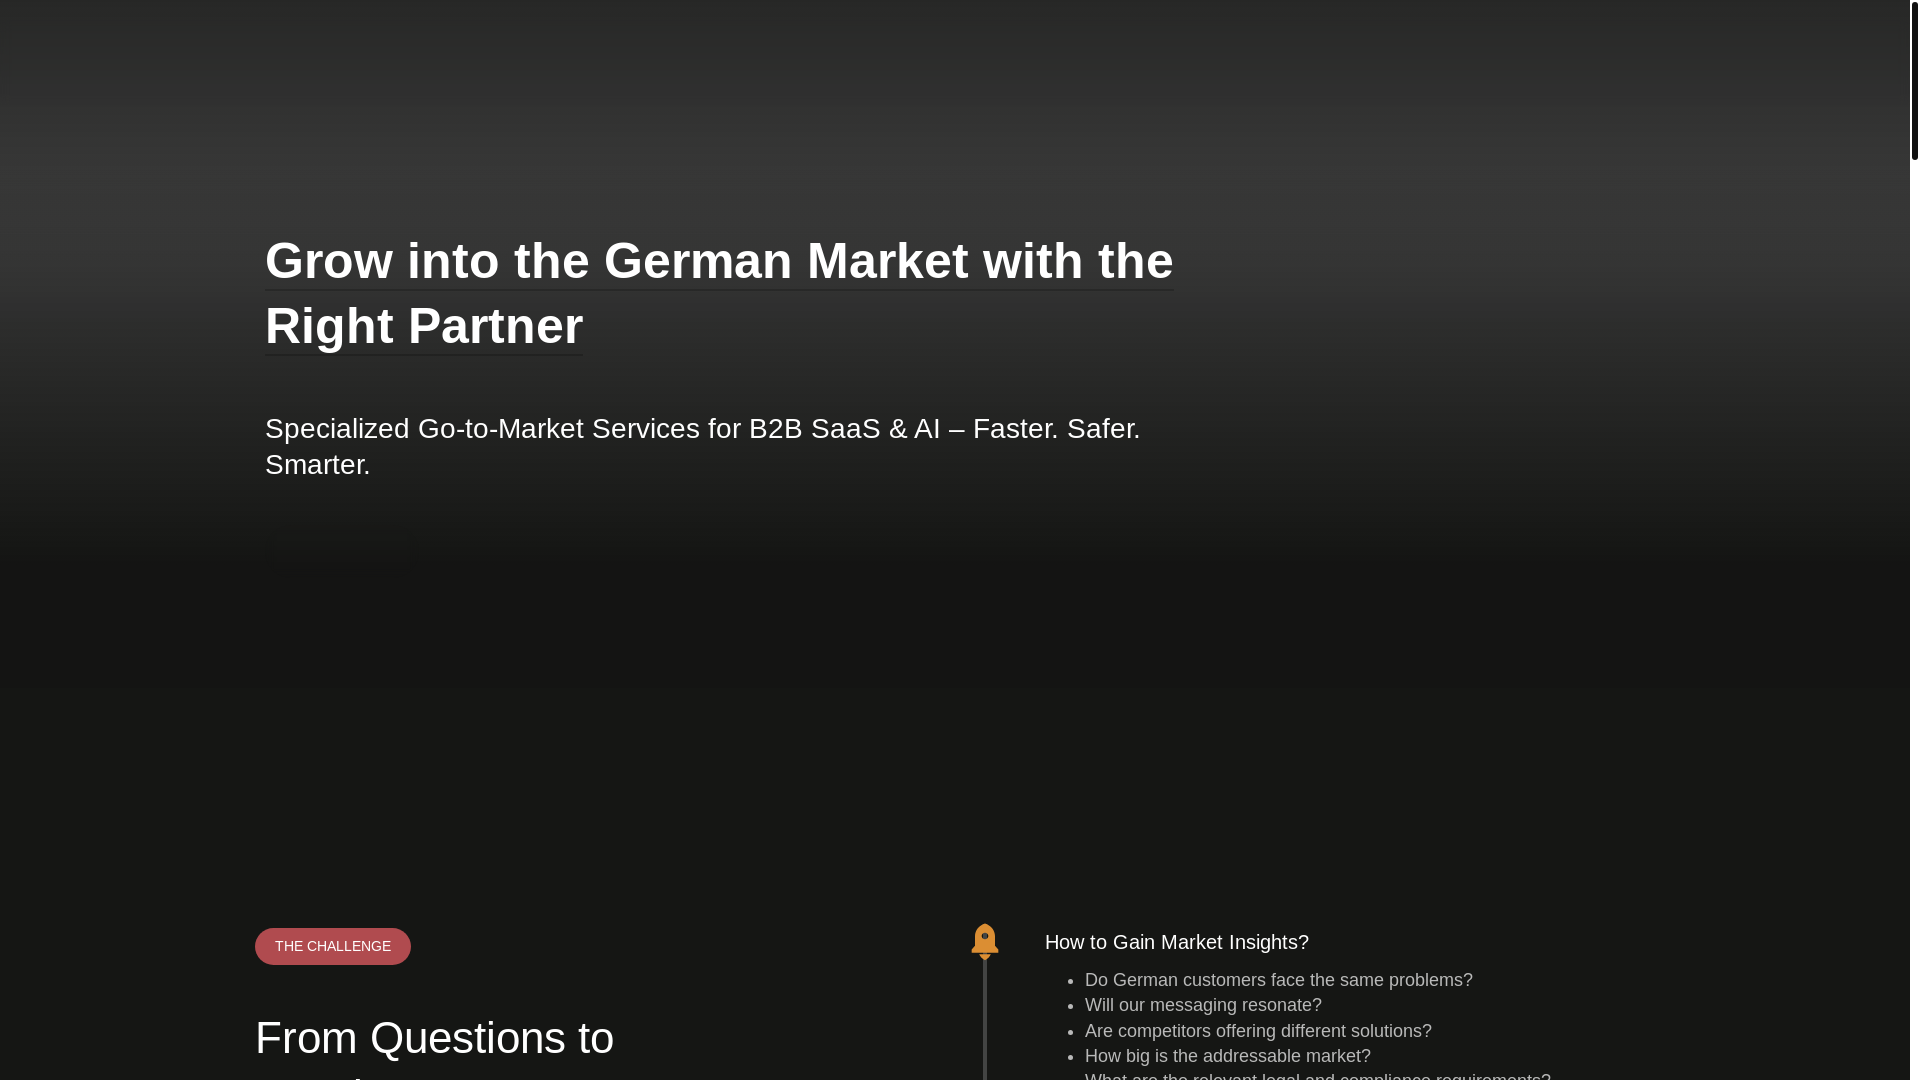
Task: Select 'How to Gain Market Insights?' heading
Action: click(x=1176, y=942)
